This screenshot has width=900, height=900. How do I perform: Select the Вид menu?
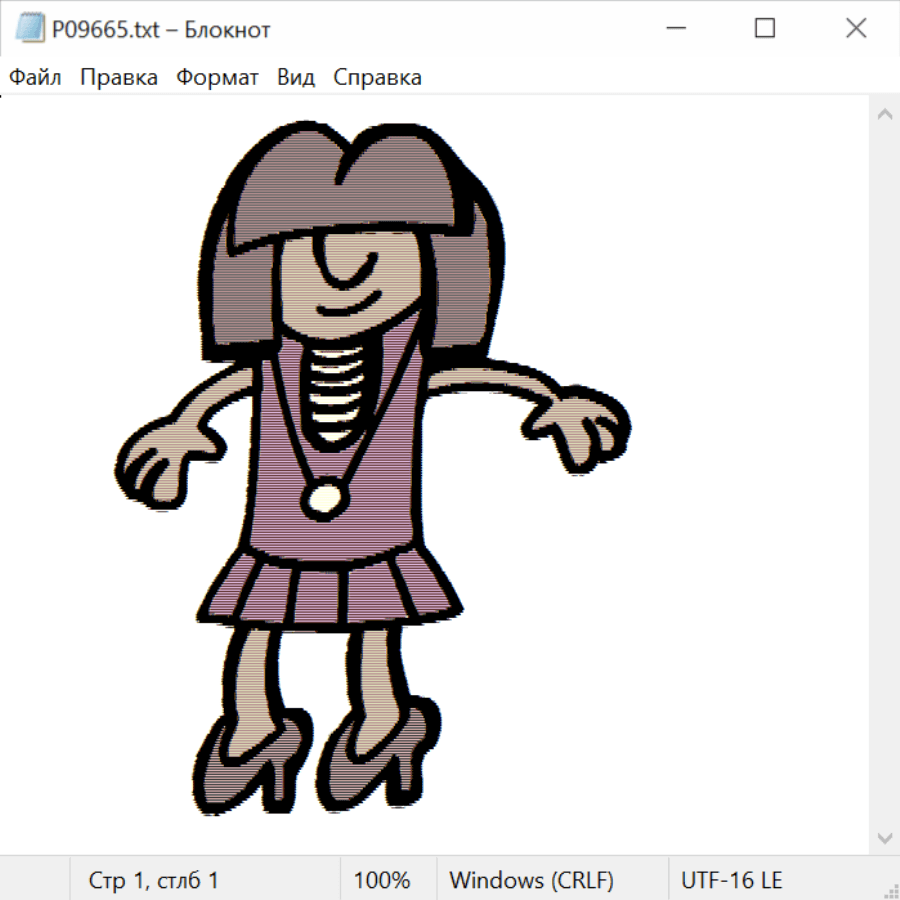pyautogui.click(x=296, y=78)
